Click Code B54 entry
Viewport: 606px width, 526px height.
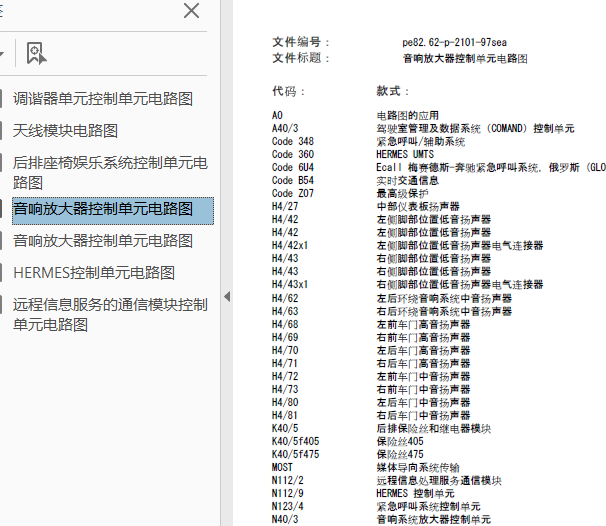tap(293, 180)
